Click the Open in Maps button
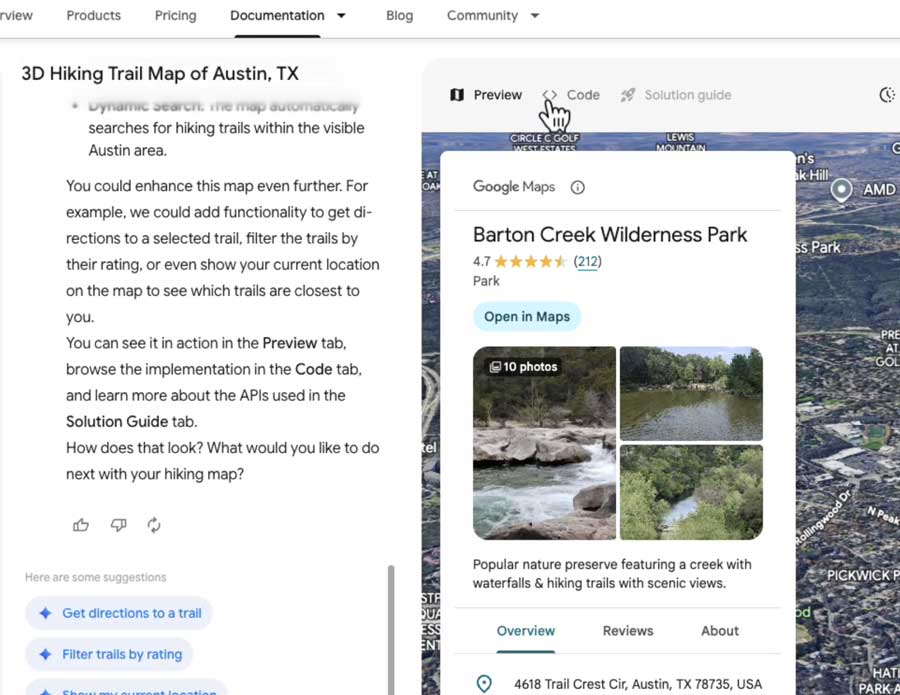 tap(527, 316)
